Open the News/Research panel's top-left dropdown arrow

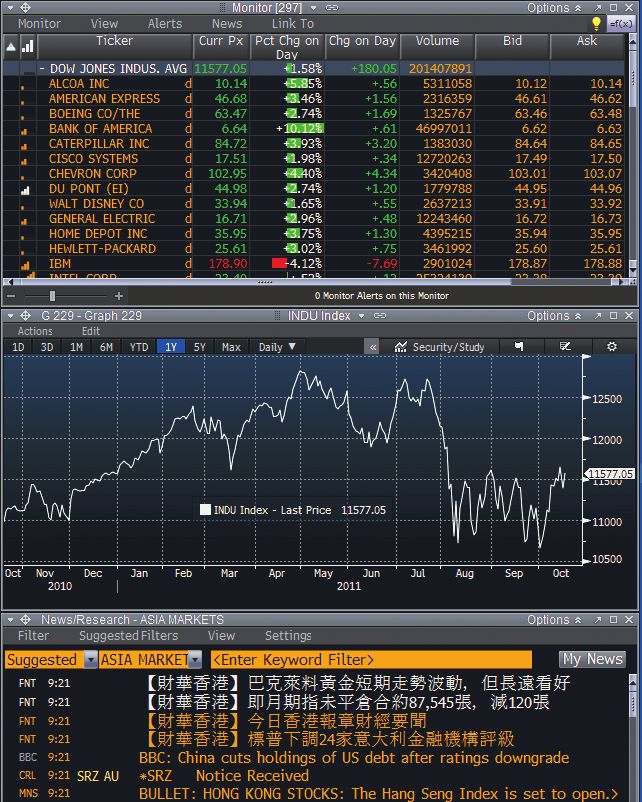pyautogui.click(x=10, y=619)
